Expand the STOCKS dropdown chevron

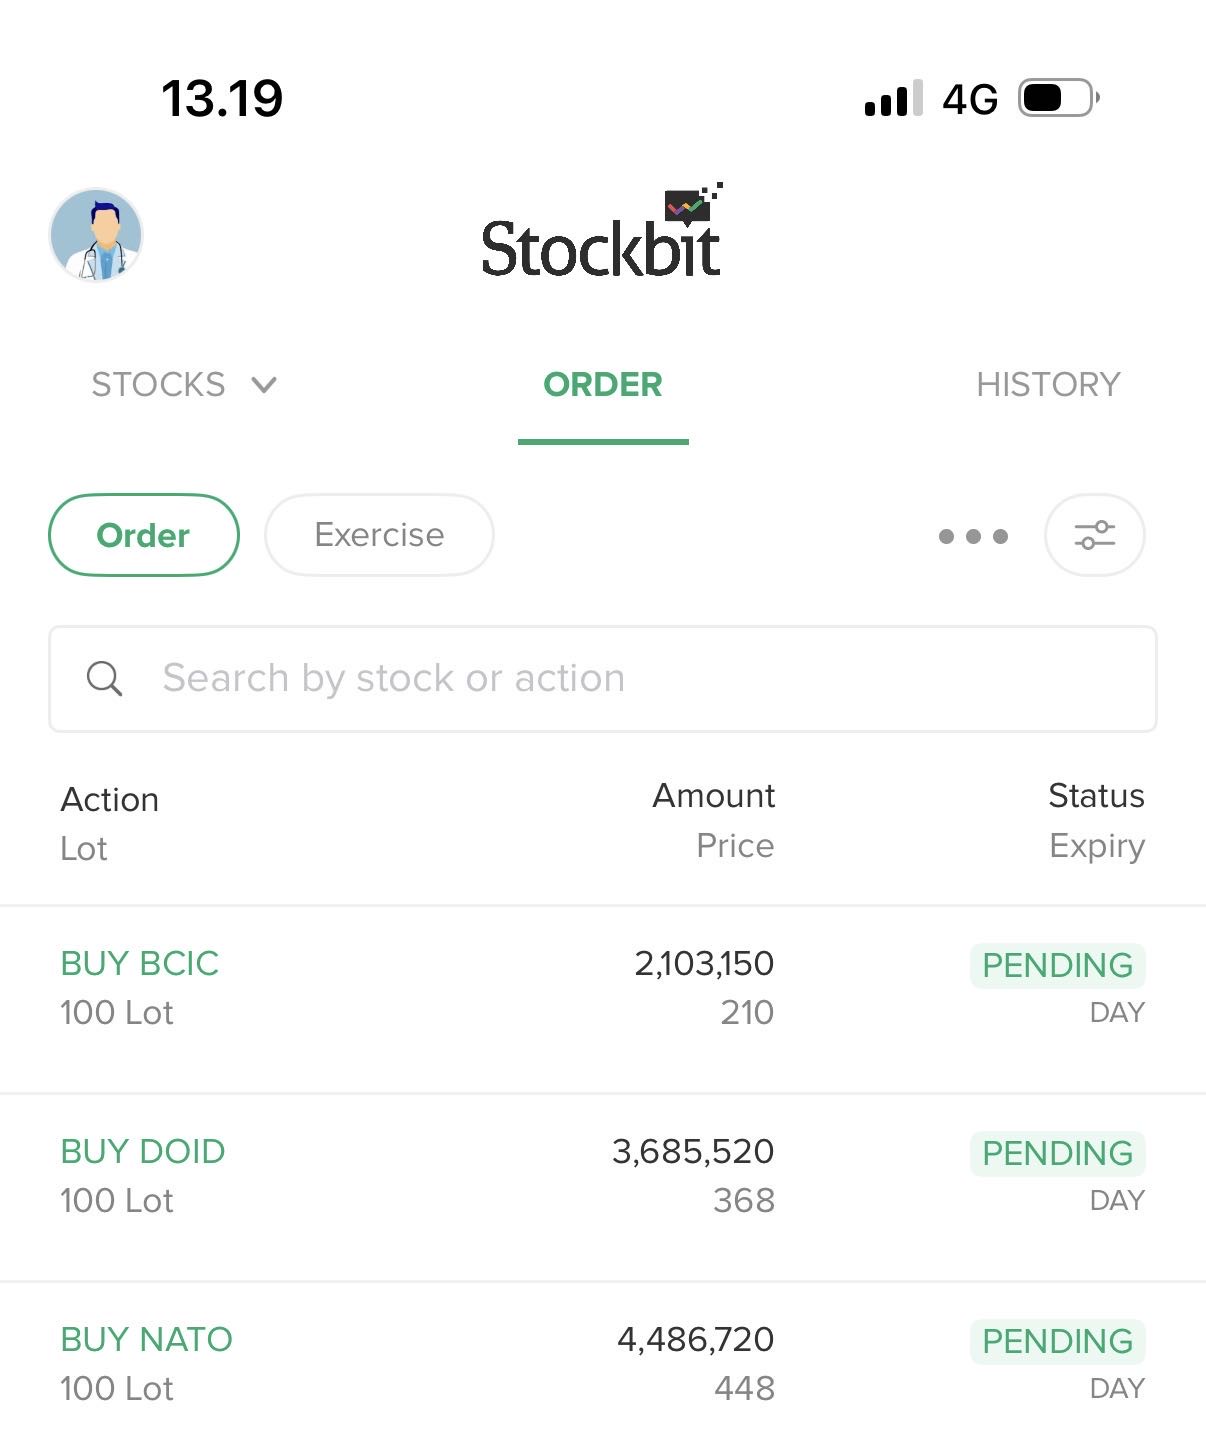[x=264, y=385]
